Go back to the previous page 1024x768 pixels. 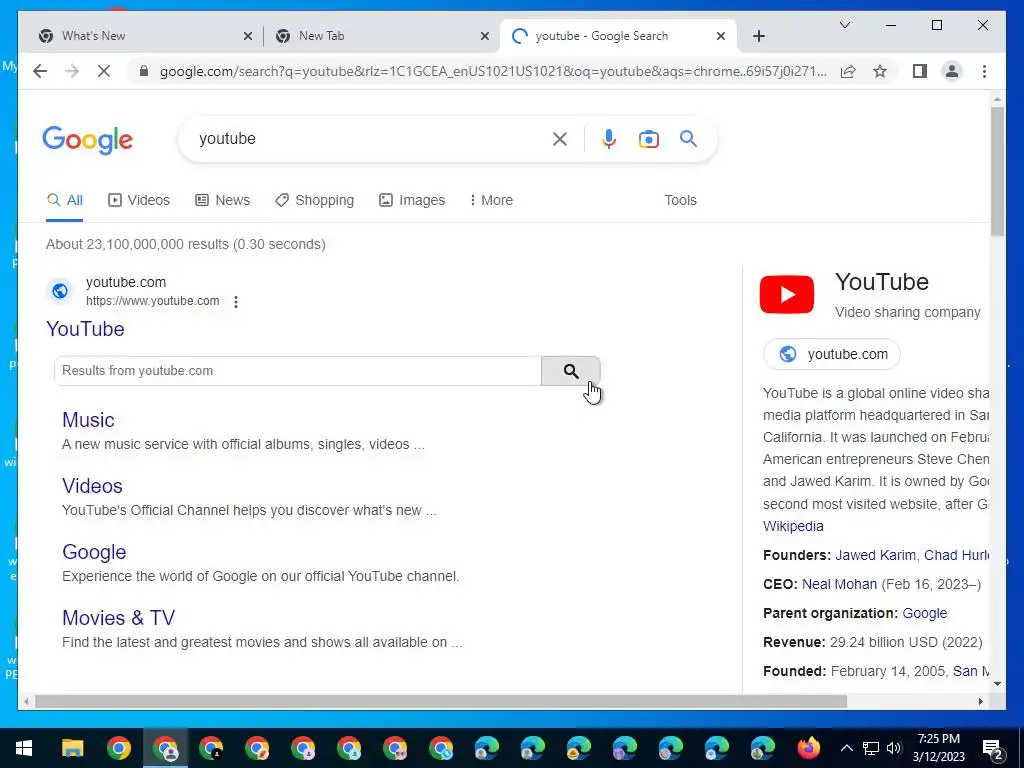pos(40,71)
